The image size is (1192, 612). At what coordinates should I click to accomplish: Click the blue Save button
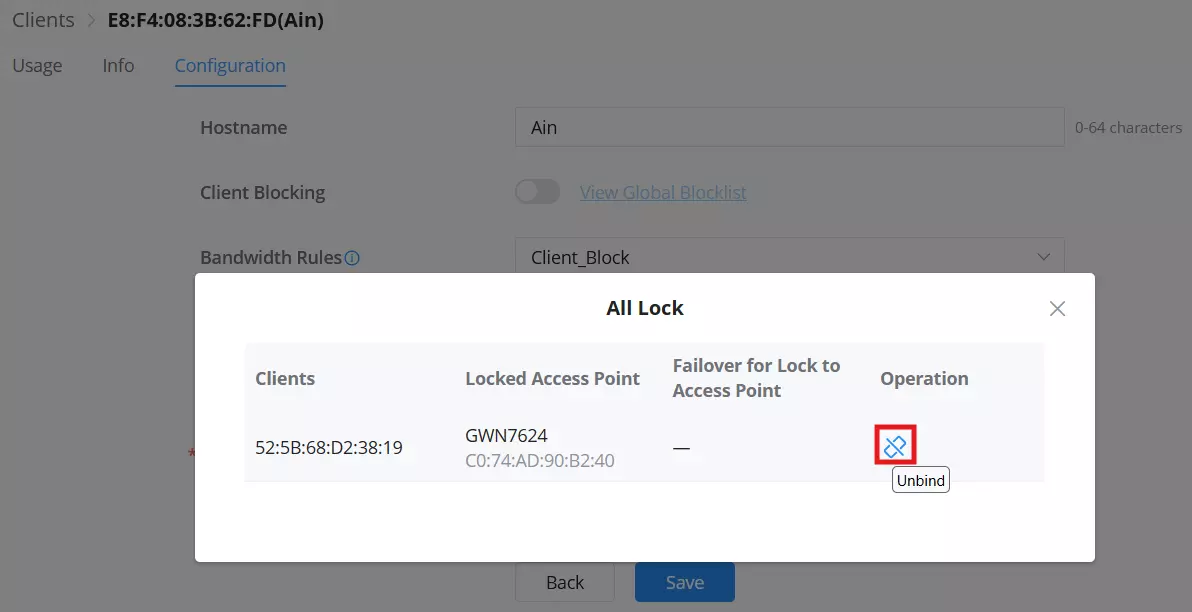[x=685, y=582]
